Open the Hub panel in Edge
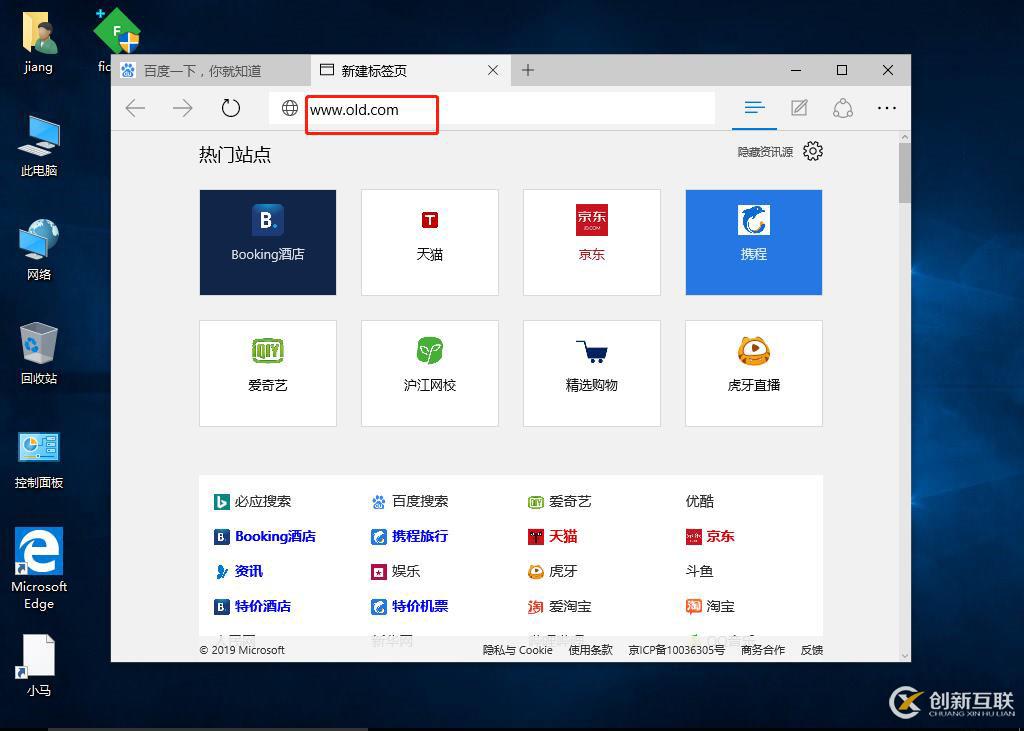Screen dimensions: 1024x731 [754, 107]
